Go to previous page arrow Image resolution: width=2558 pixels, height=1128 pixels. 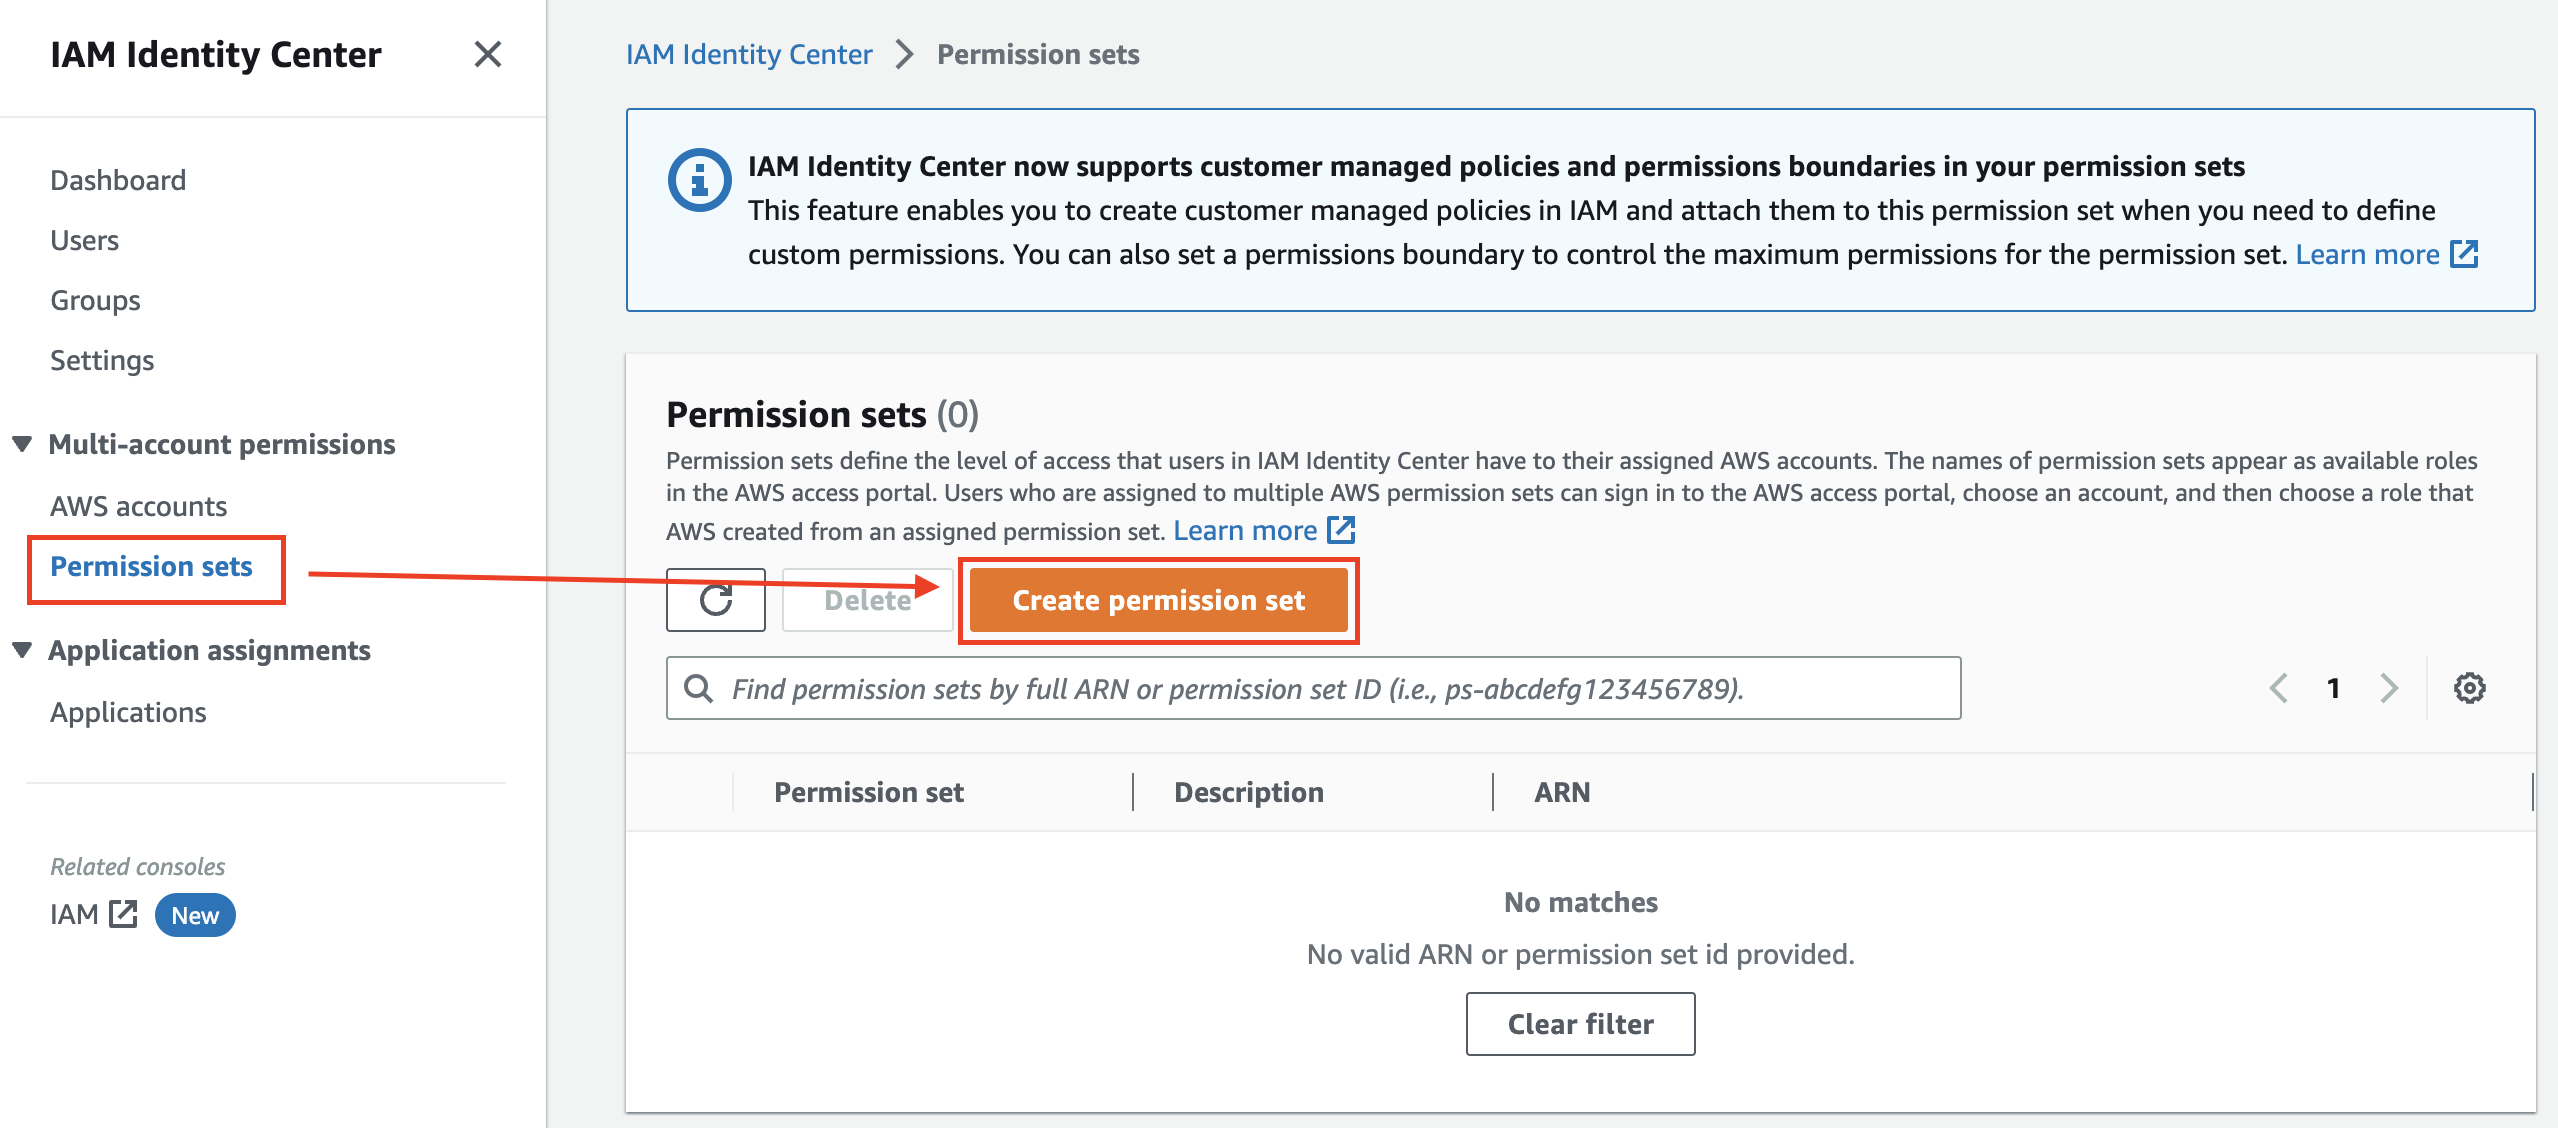2278,688
